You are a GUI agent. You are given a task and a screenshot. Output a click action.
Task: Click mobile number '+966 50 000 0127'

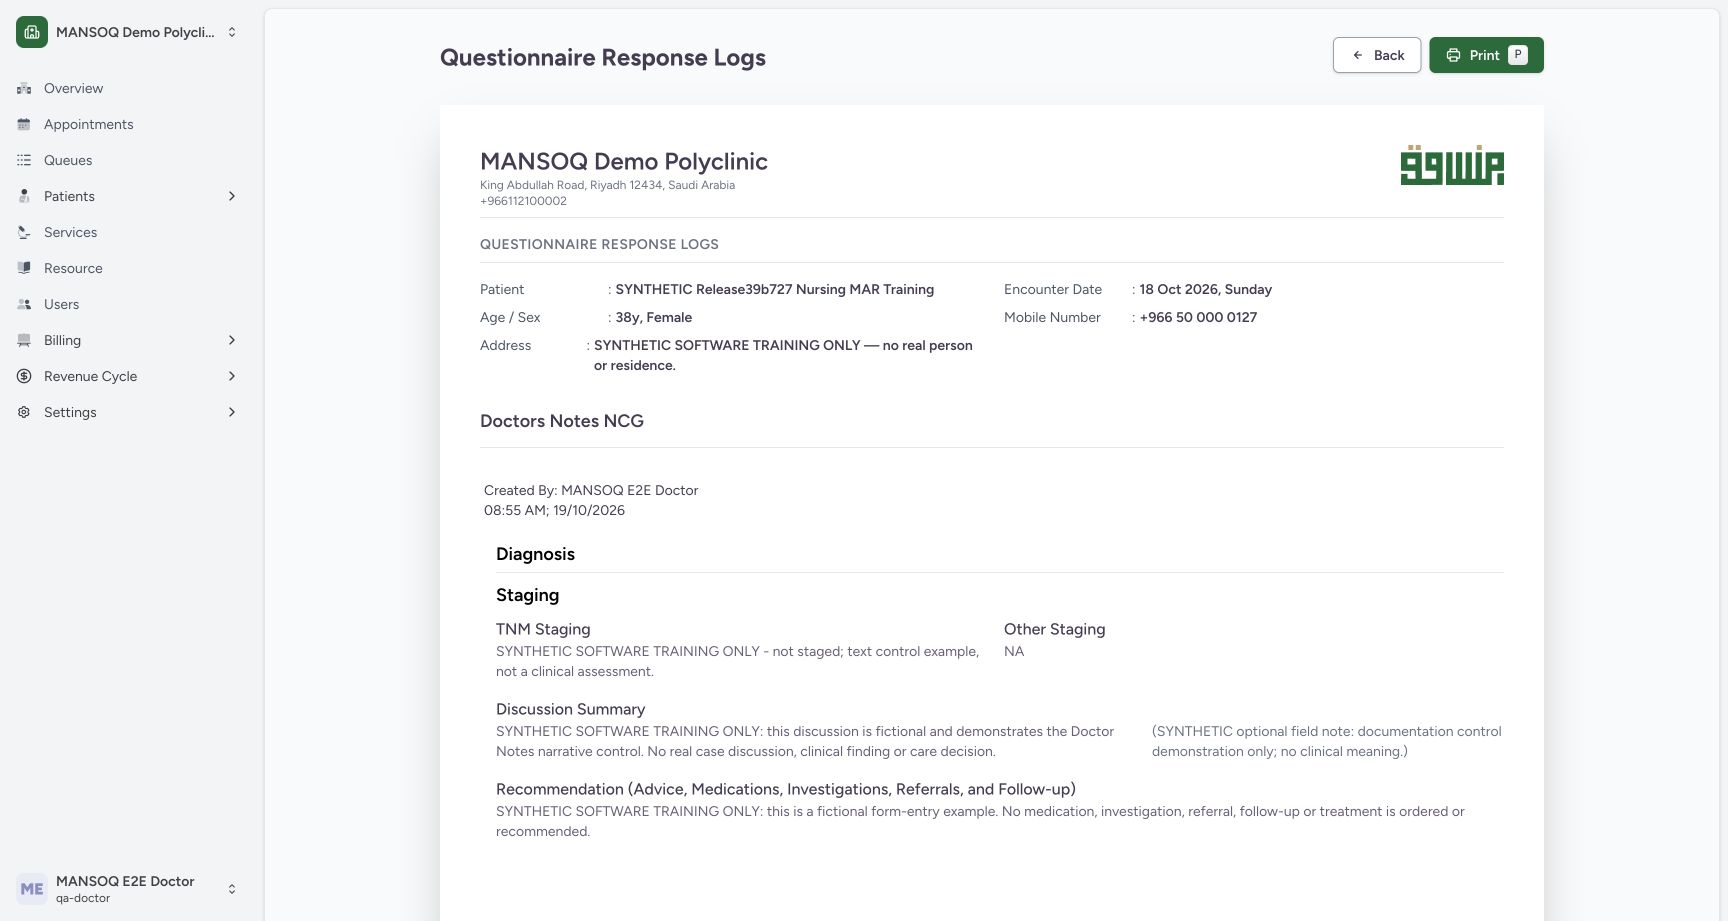[1198, 317]
